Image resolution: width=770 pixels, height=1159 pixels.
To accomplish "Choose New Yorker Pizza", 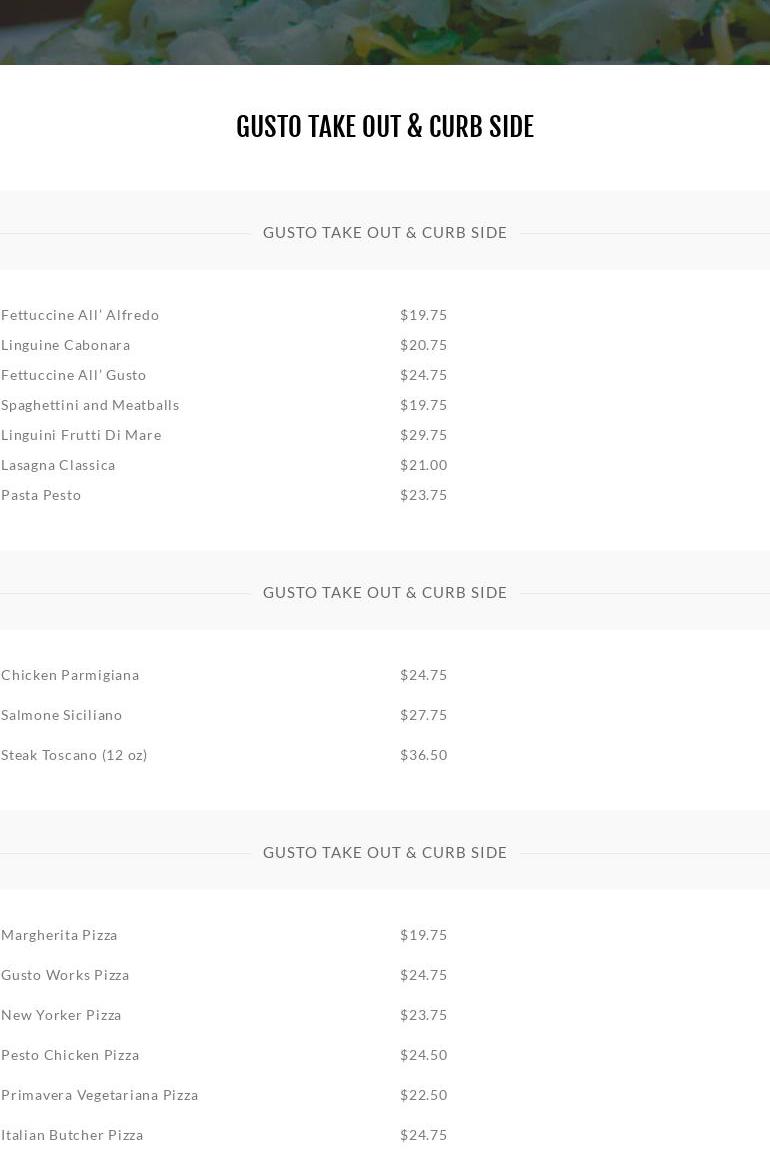I will (x=61, y=1015).
